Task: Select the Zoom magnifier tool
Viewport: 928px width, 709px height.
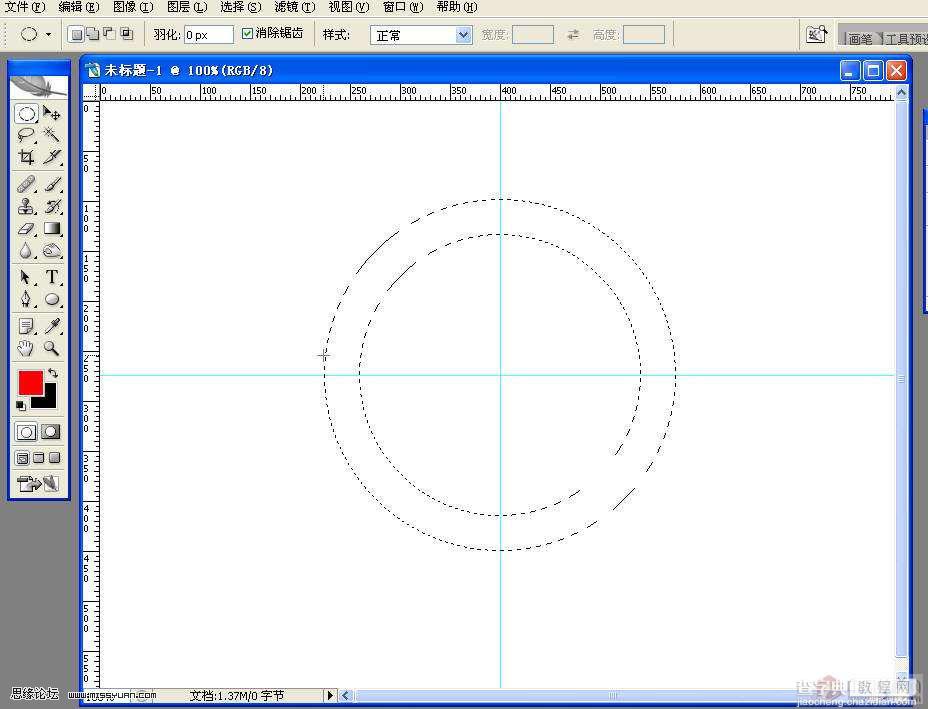Action: (52, 348)
